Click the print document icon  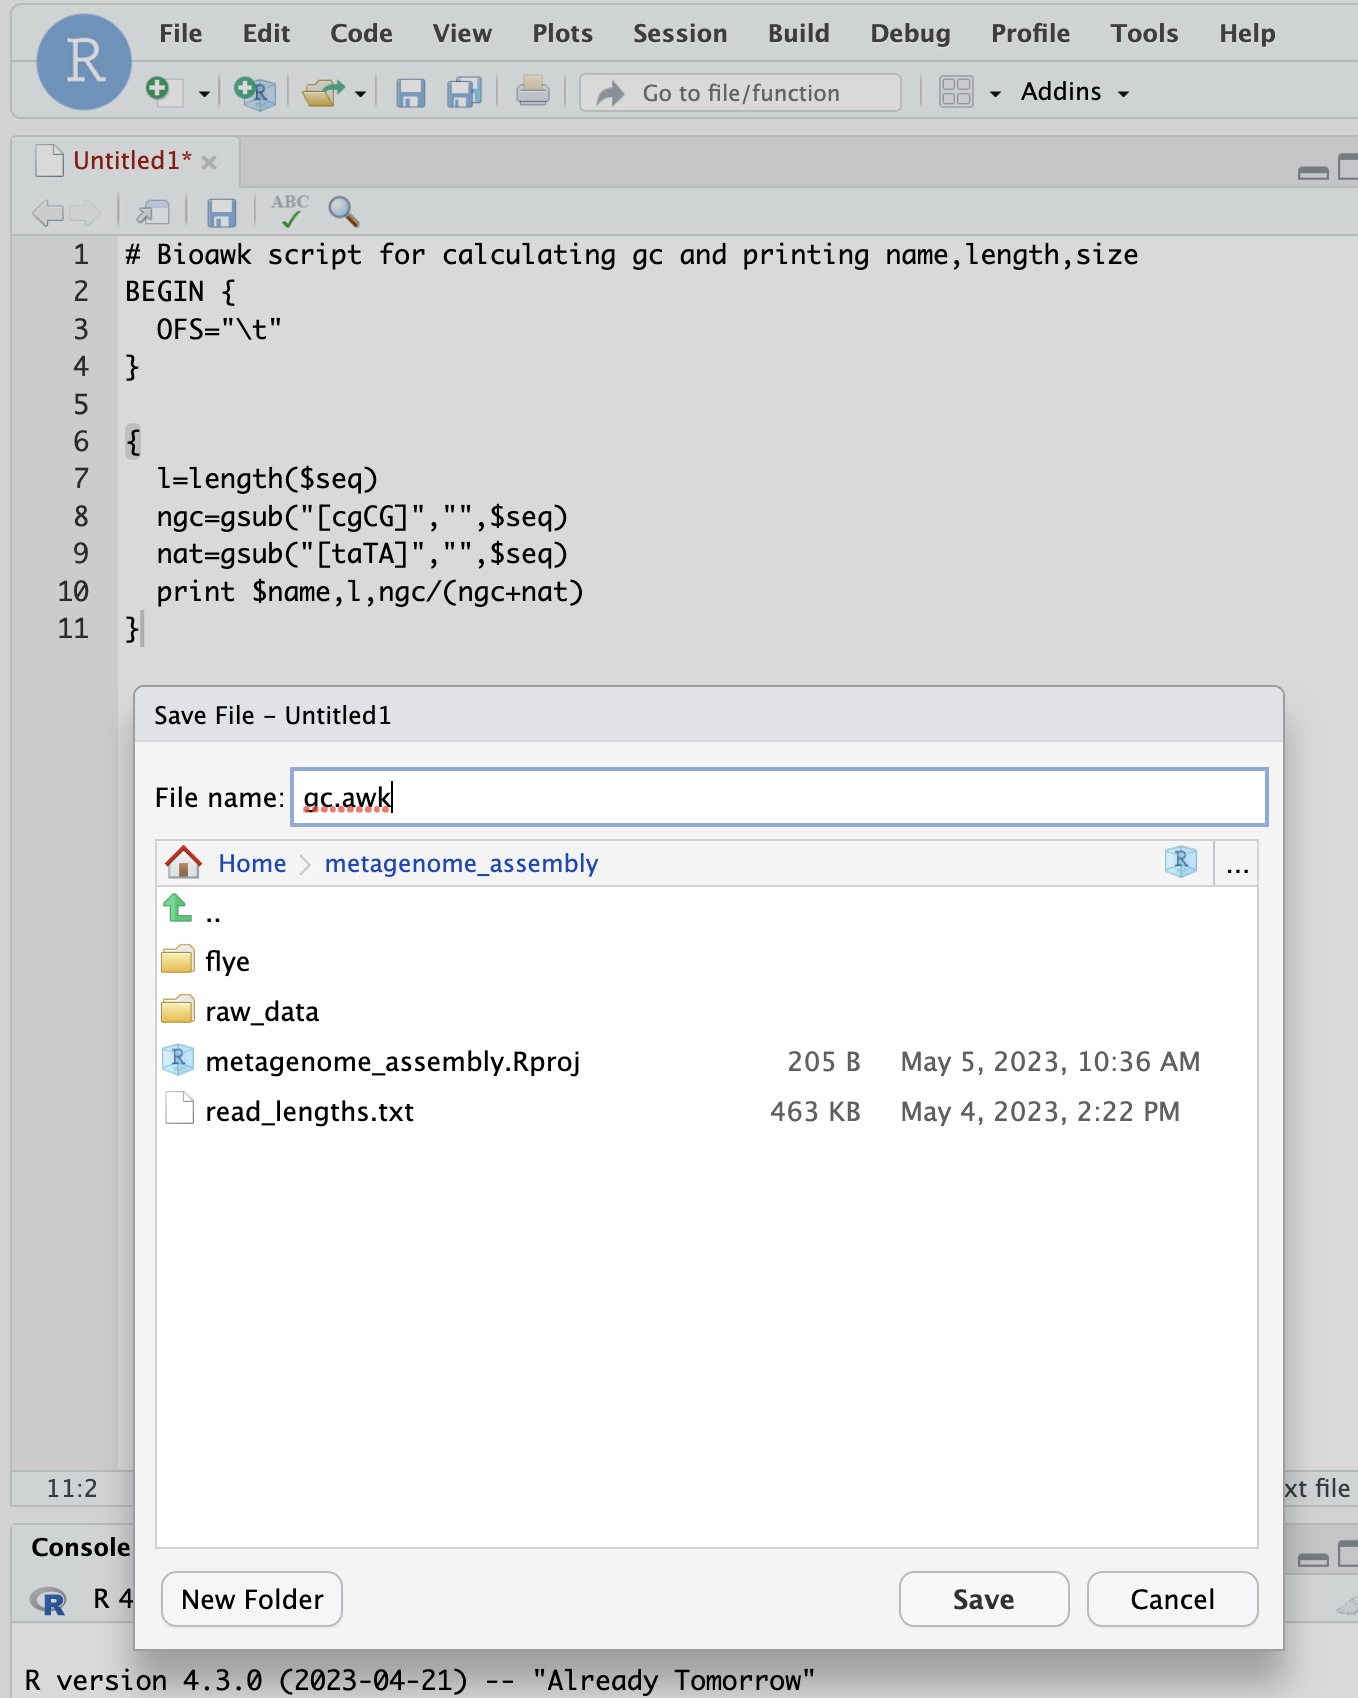[532, 92]
